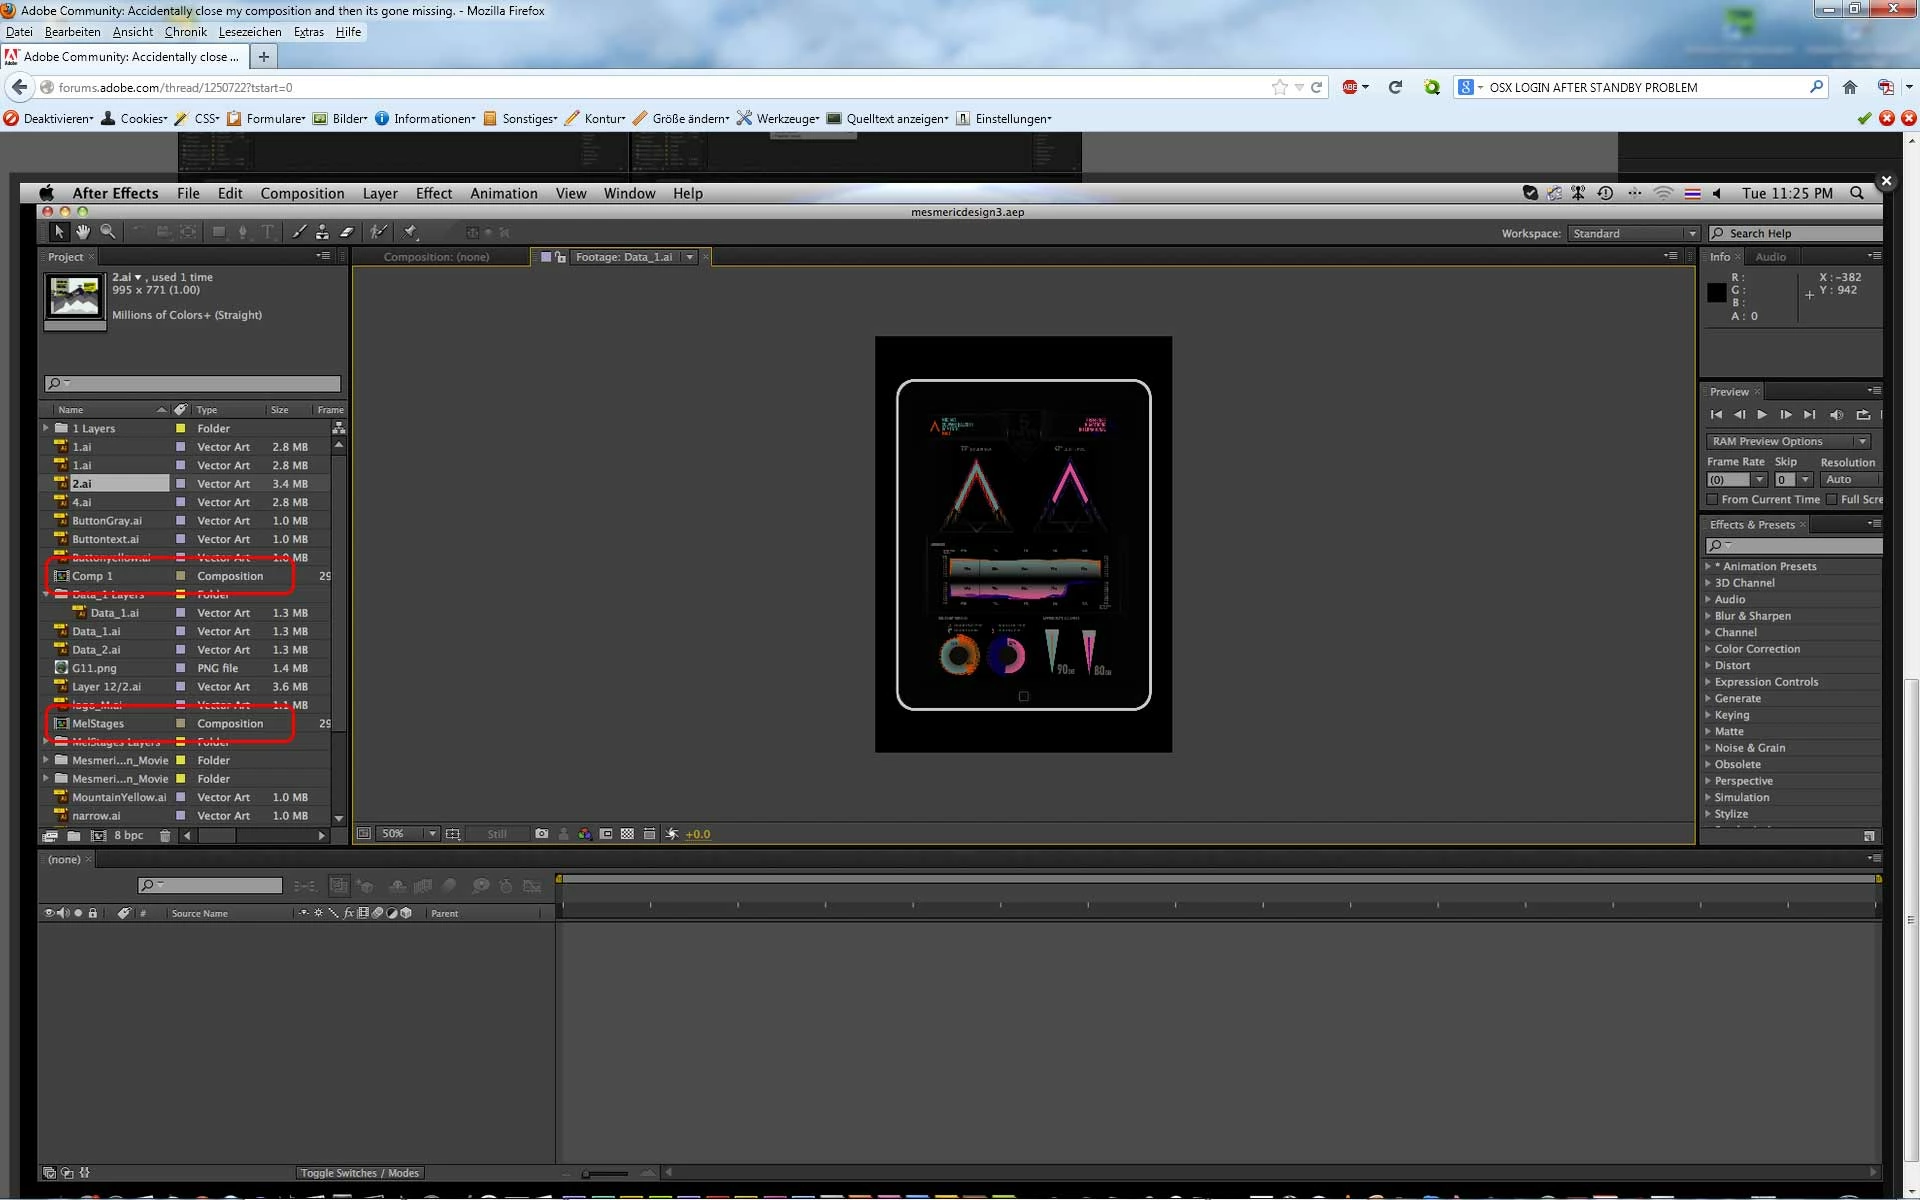Select the Zoom magnifier tool

click(x=108, y=232)
